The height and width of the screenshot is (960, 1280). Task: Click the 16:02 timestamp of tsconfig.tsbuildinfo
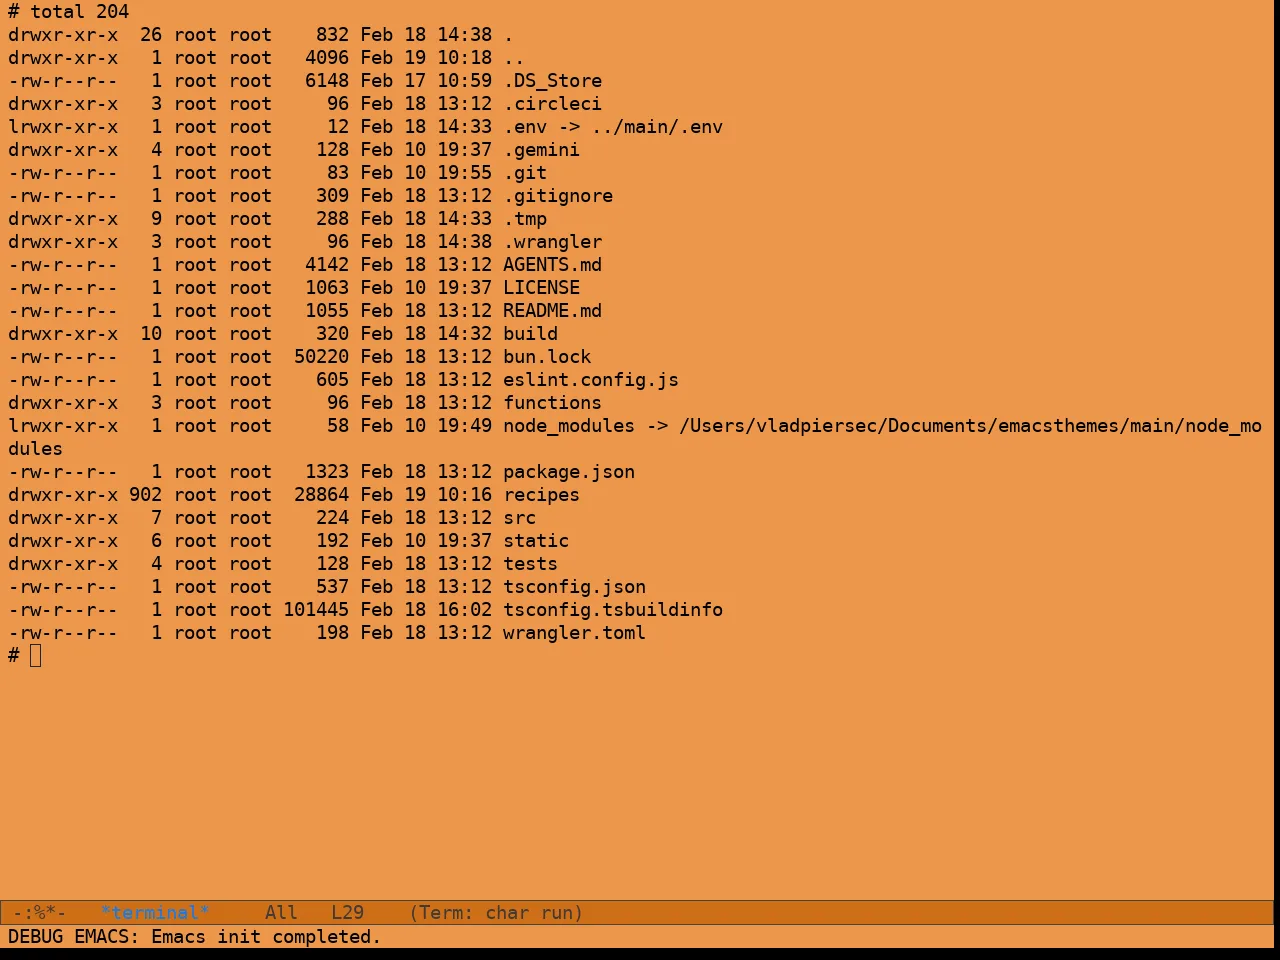tap(464, 610)
